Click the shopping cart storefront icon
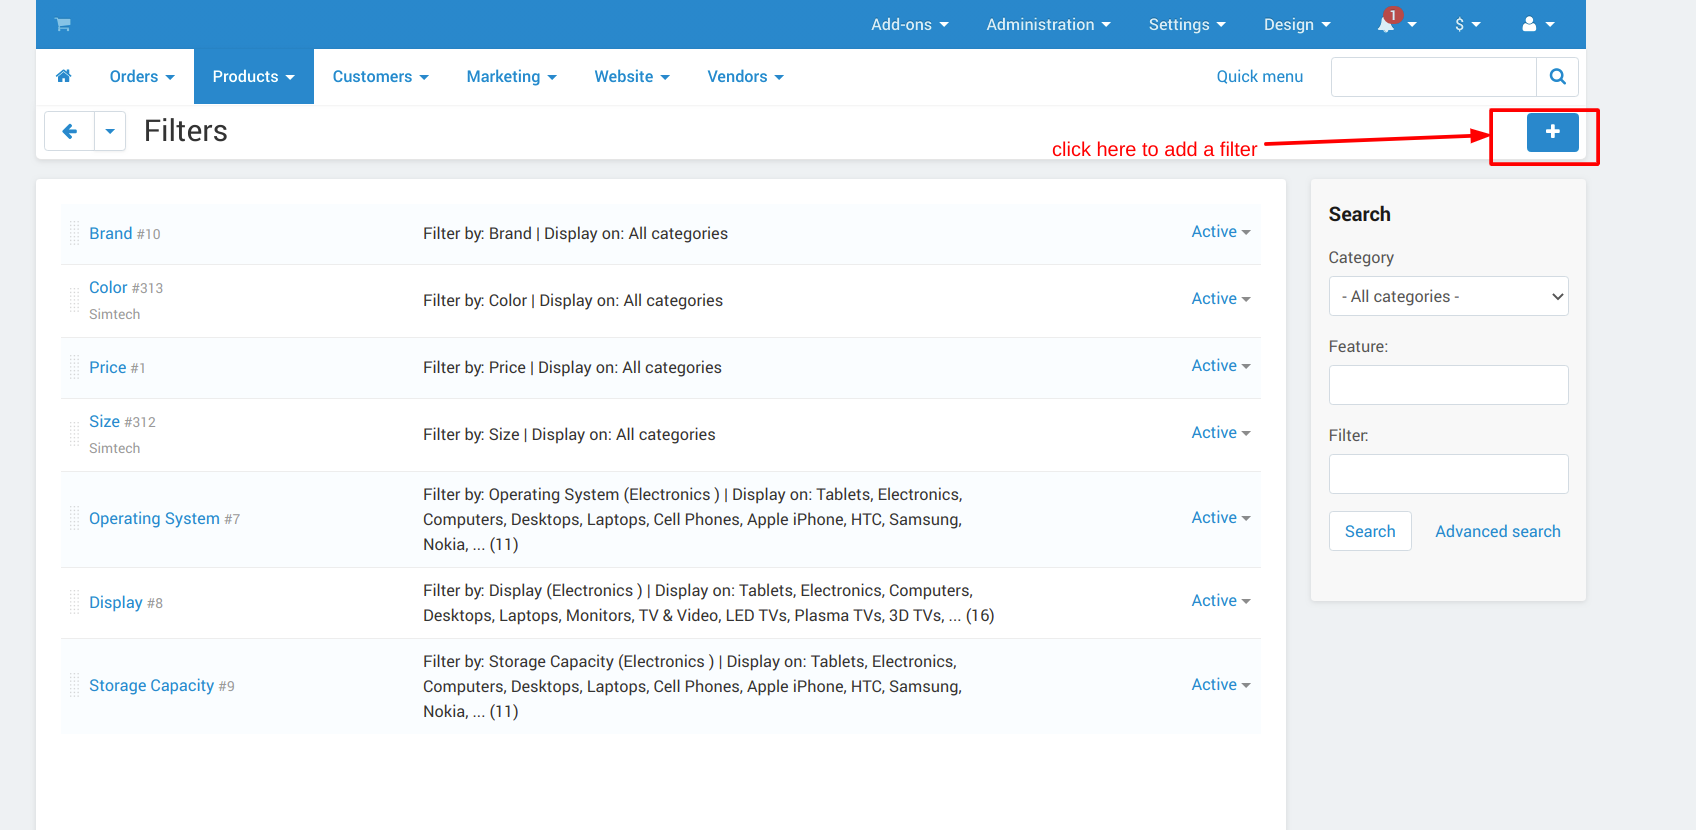Image resolution: width=1696 pixels, height=830 pixels. (63, 25)
